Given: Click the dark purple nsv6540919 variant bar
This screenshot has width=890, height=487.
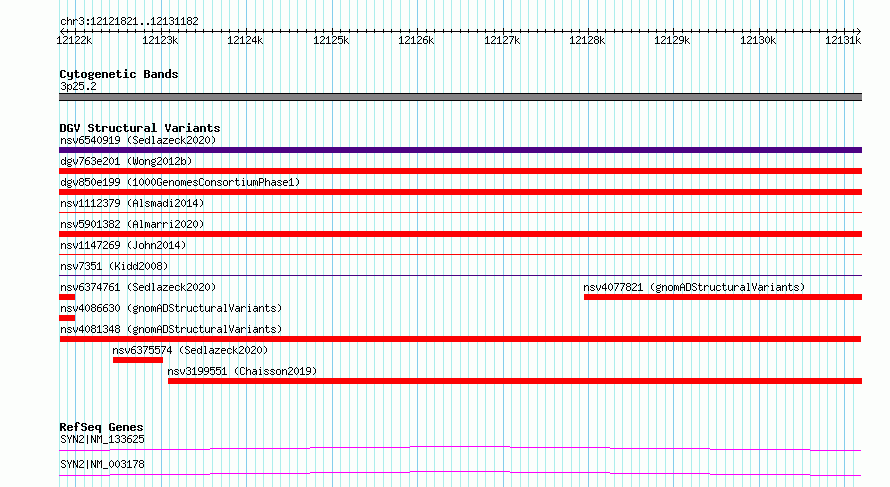Looking at the screenshot, I should pos(460,150).
